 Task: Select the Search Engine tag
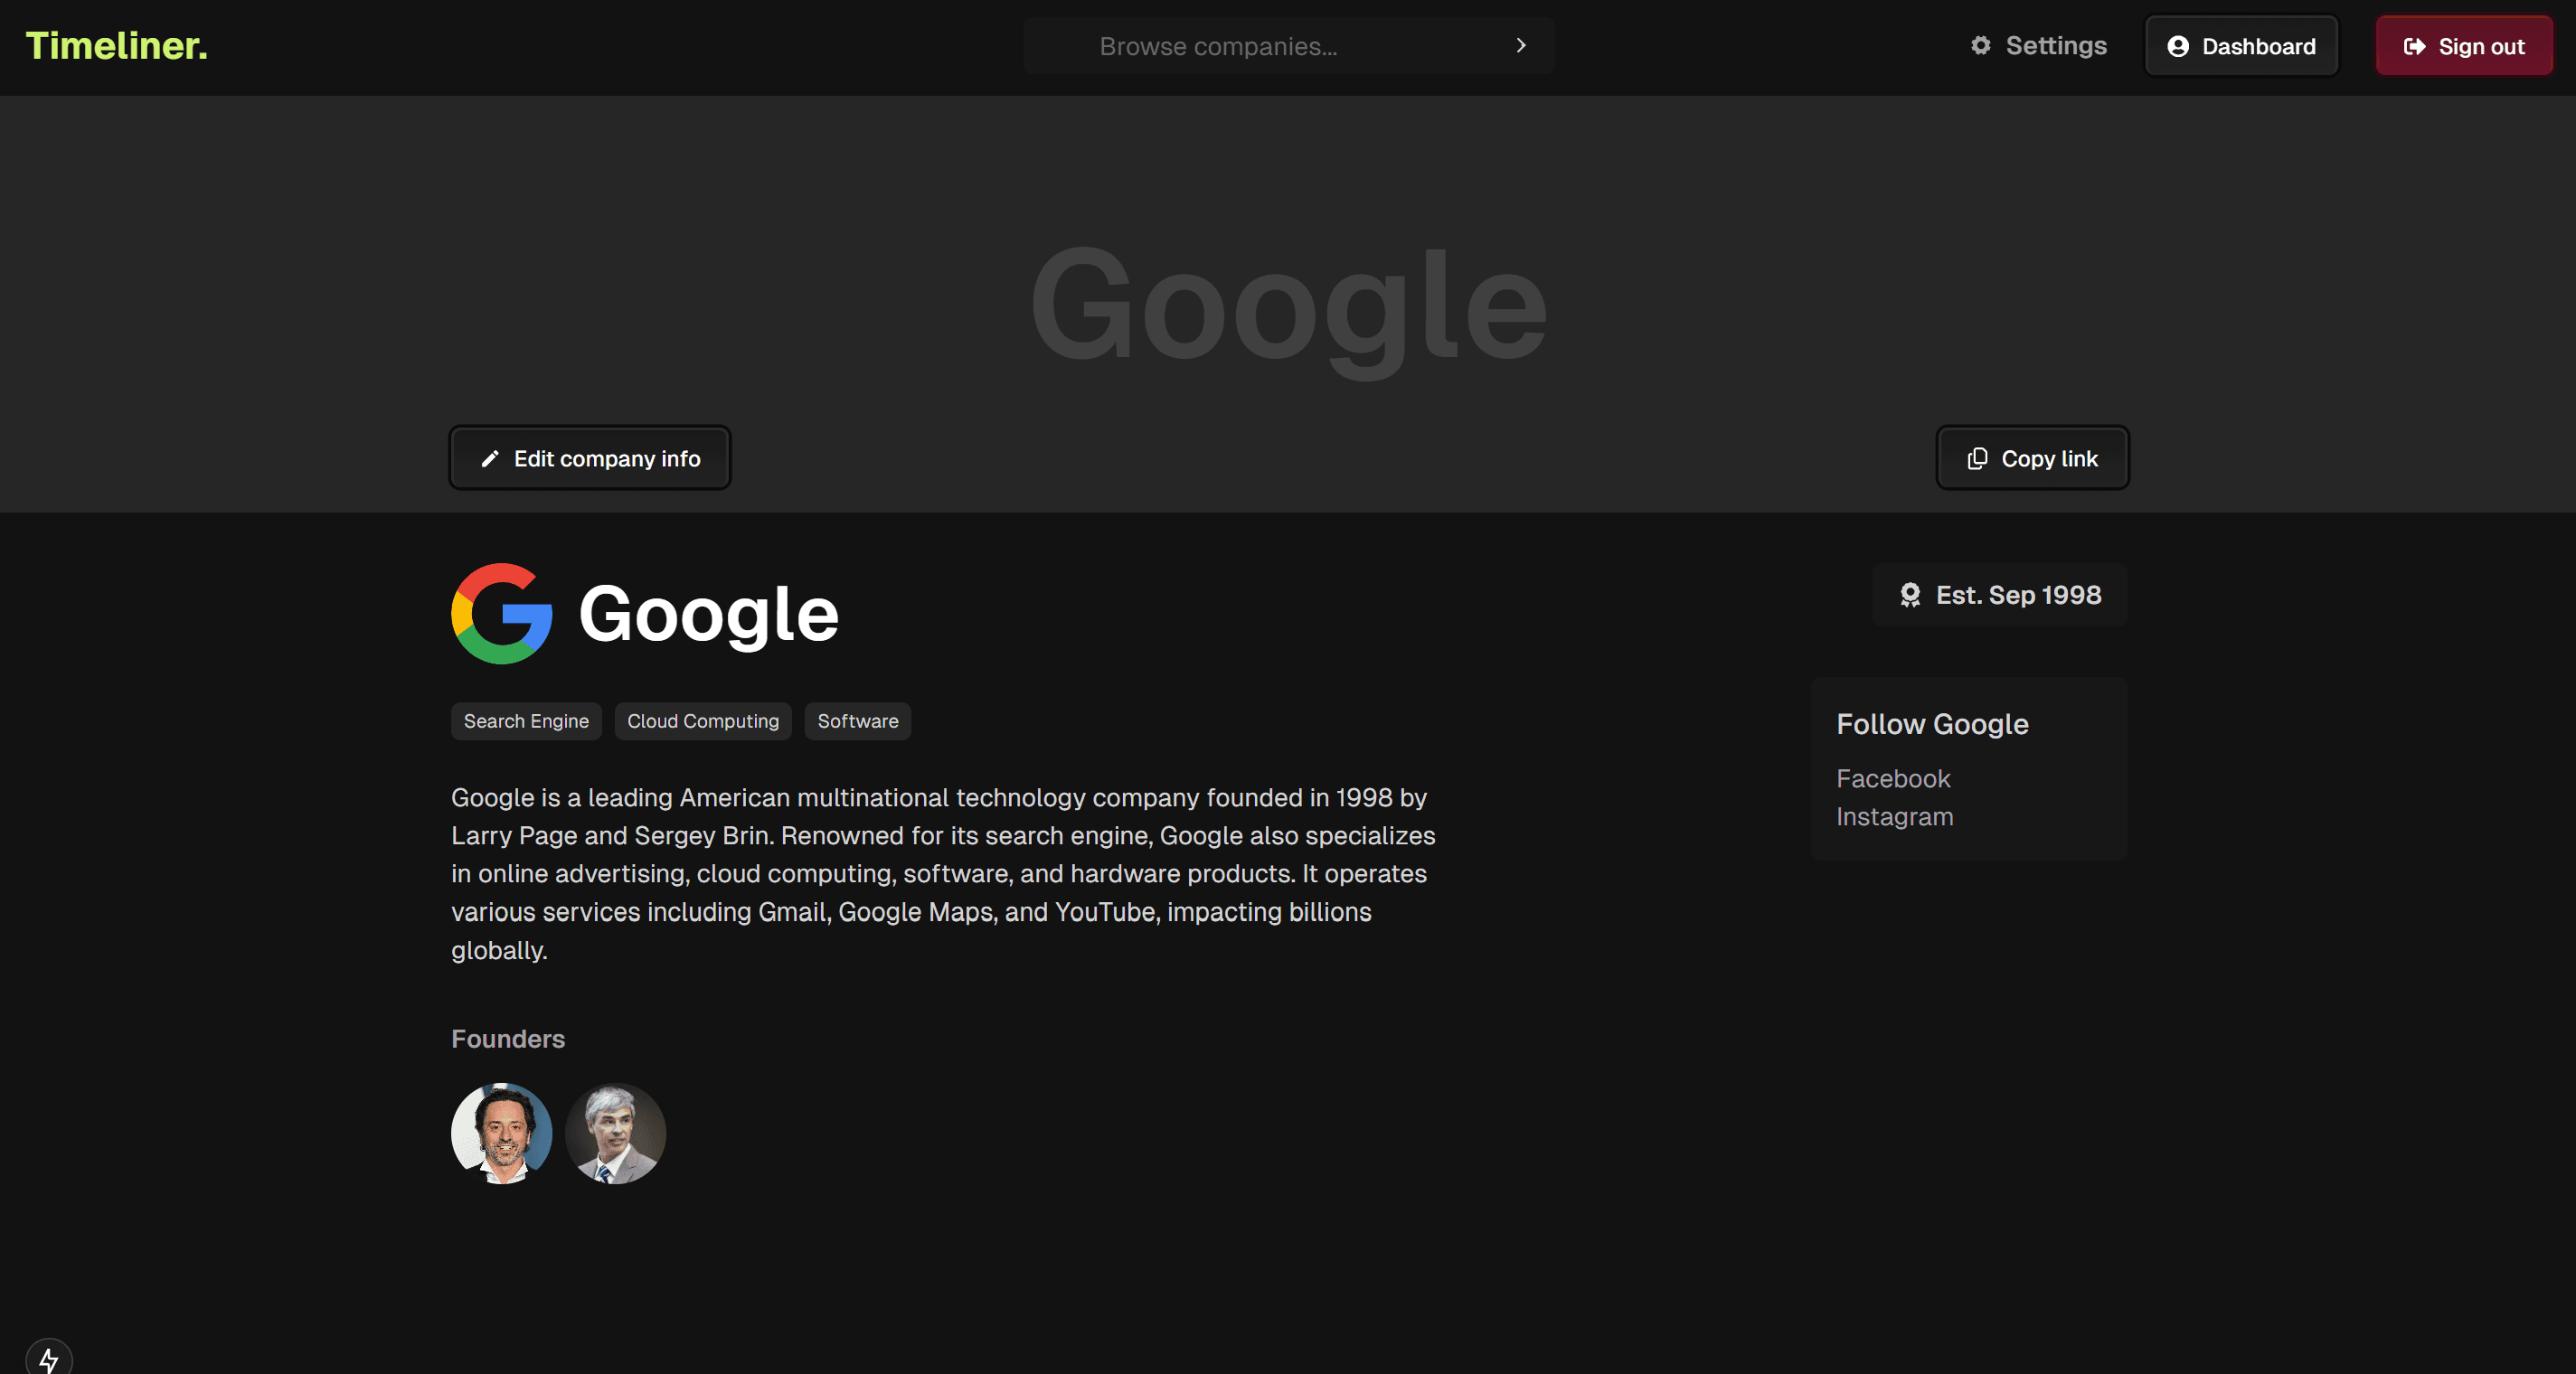(526, 721)
